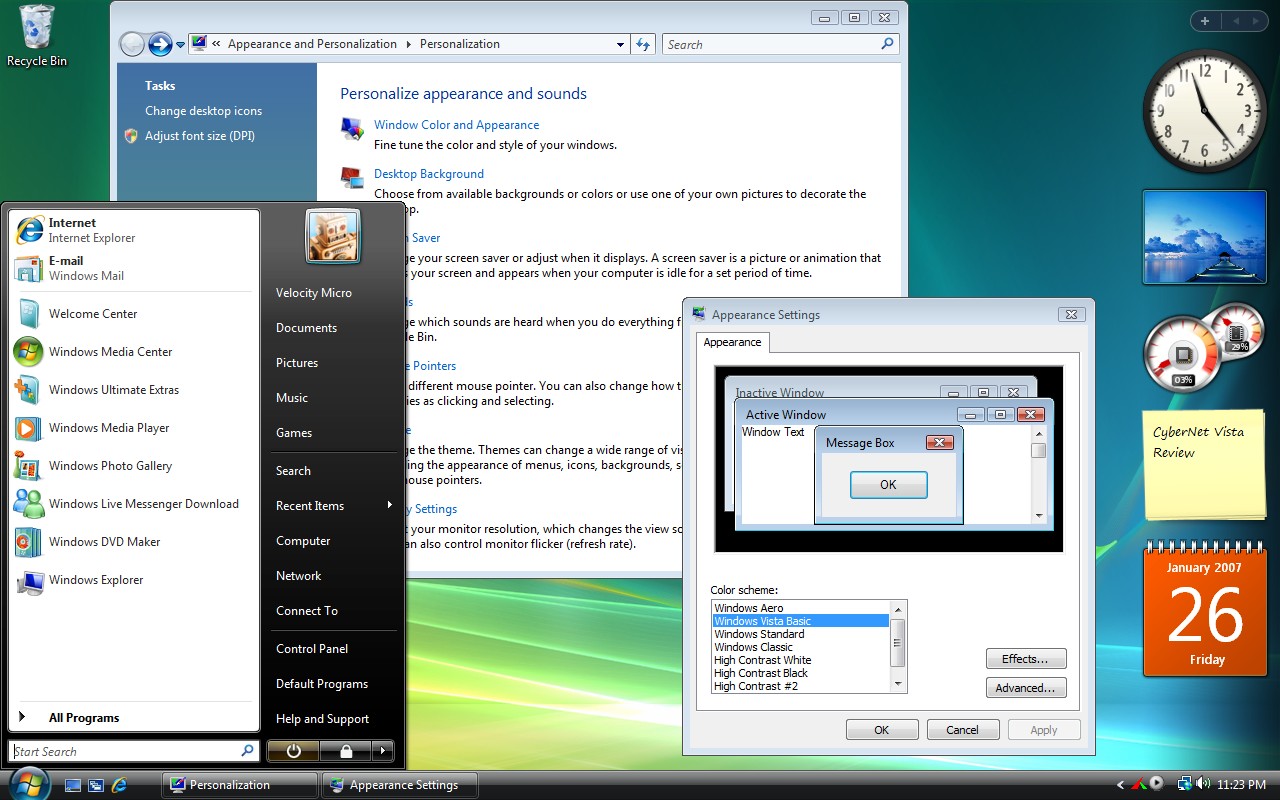
Task: Open Games from Start menu
Action: click(x=294, y=433)
